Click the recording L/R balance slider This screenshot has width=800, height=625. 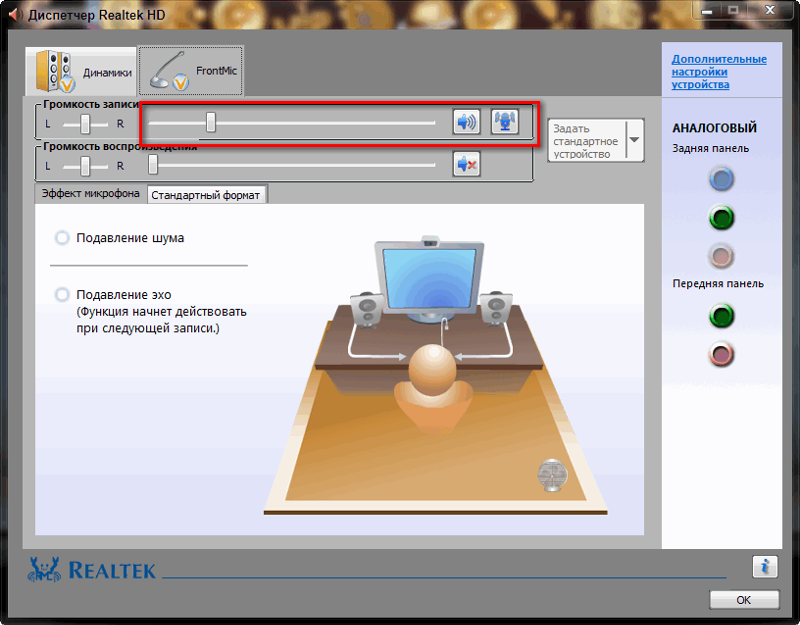pyautogui.click(x=85, y=124)
